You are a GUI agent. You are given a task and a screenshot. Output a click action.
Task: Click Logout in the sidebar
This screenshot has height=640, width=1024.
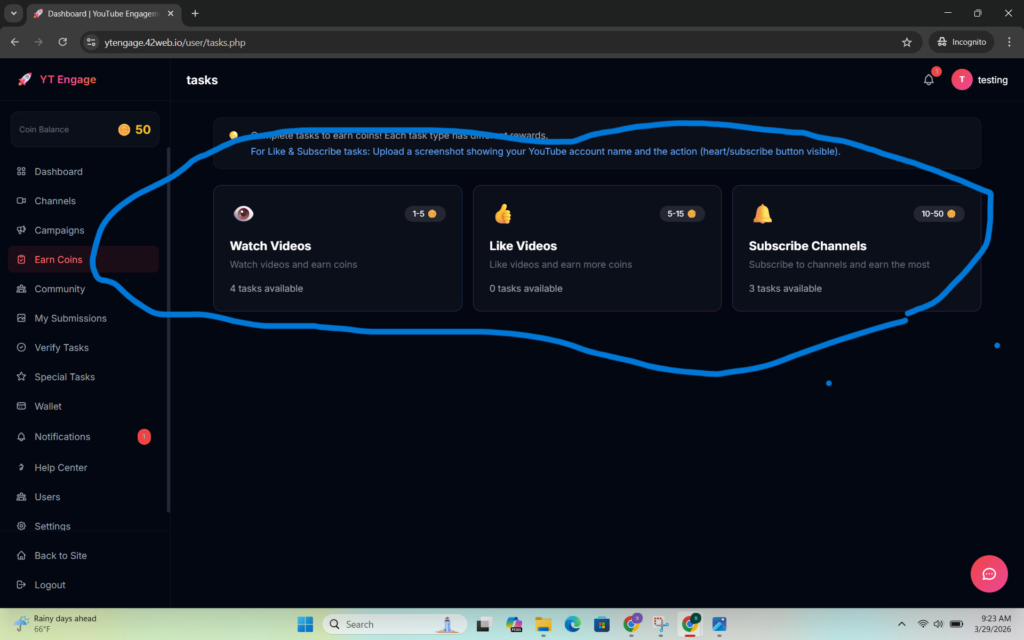click(49, 585)
